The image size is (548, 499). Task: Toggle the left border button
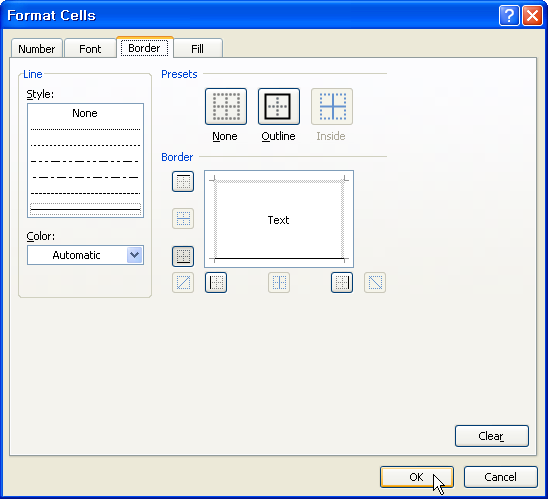click(216, 282)
